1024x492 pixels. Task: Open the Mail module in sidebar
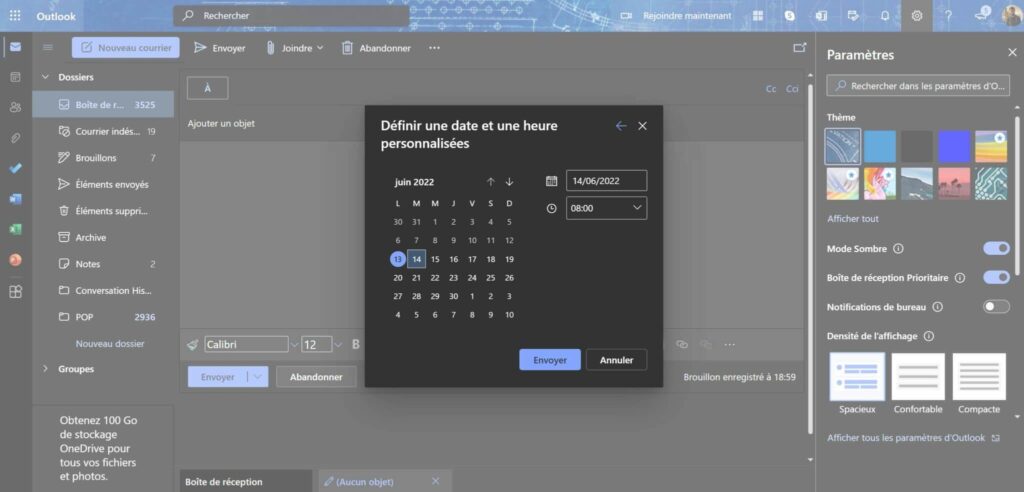[15, 47]
